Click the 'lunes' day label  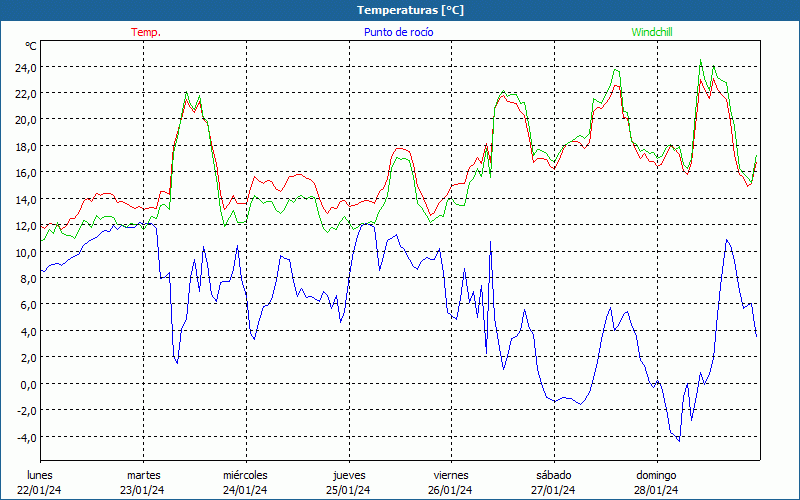pos(40,475)
